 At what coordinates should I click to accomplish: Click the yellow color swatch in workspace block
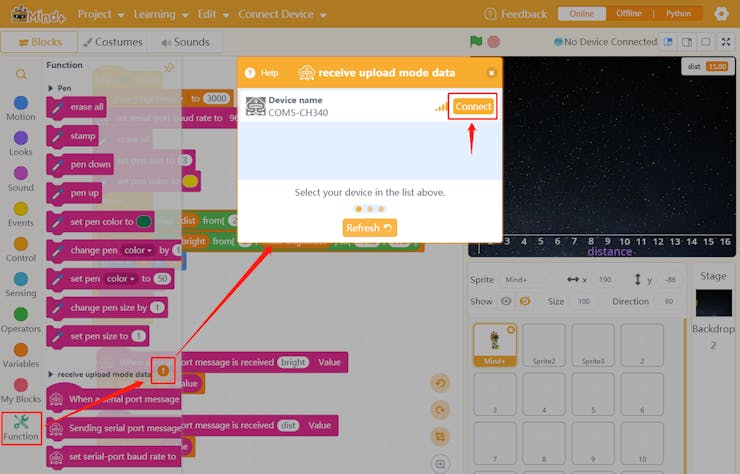click(190, 181)
